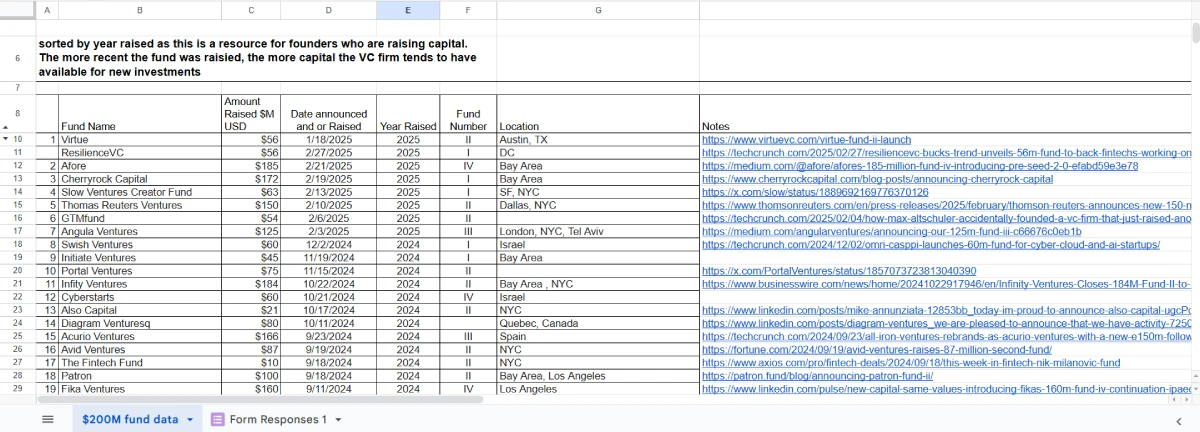Open the x.com slow status link
Screen dimensions: 1200x432
[x=815, y=192]
